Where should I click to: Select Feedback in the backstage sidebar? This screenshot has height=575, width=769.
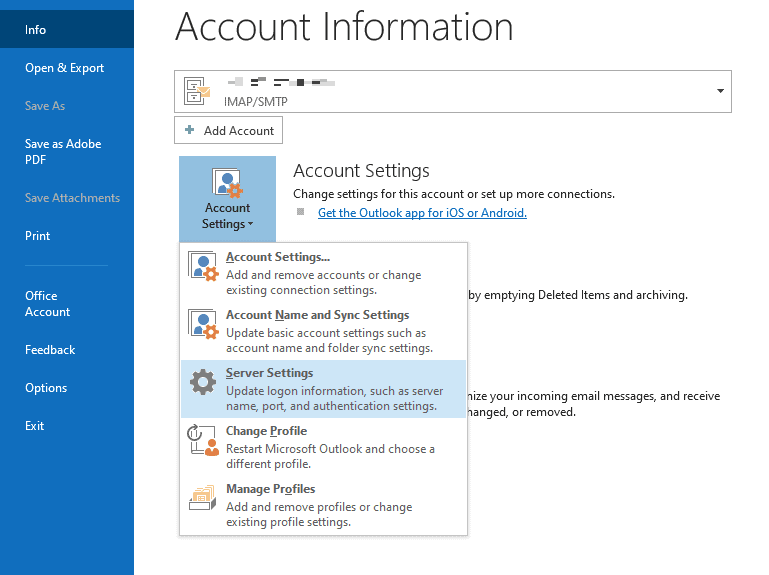(x=50, y=350)
